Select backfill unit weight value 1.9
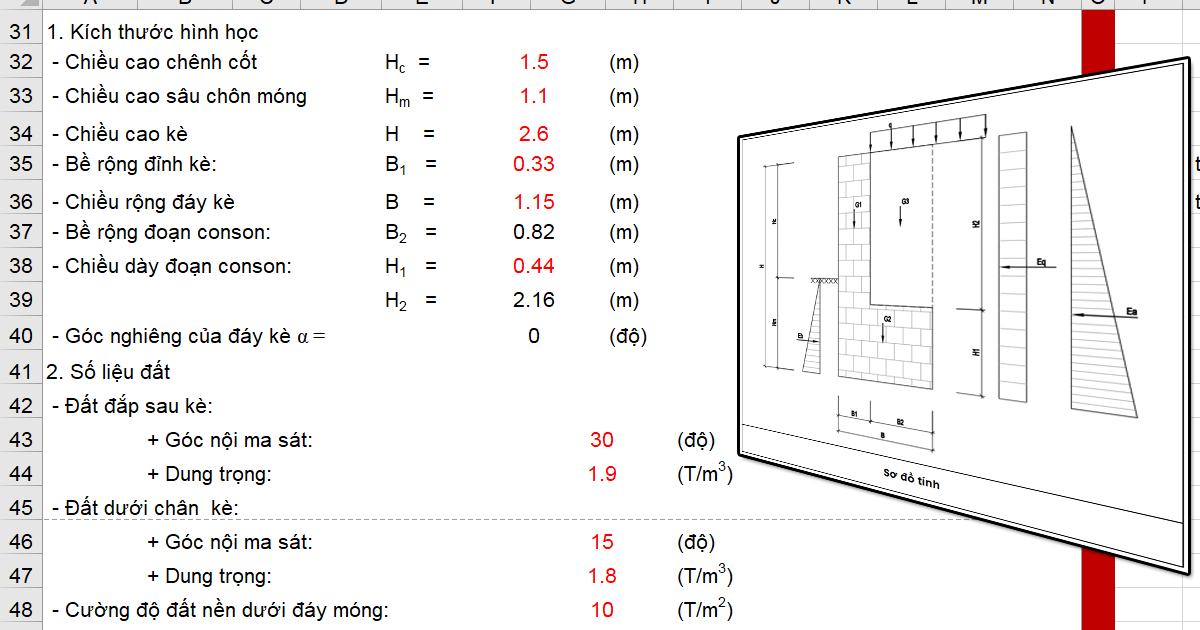This screenshot has height=630, width=1200. click(x=602, y=474)
